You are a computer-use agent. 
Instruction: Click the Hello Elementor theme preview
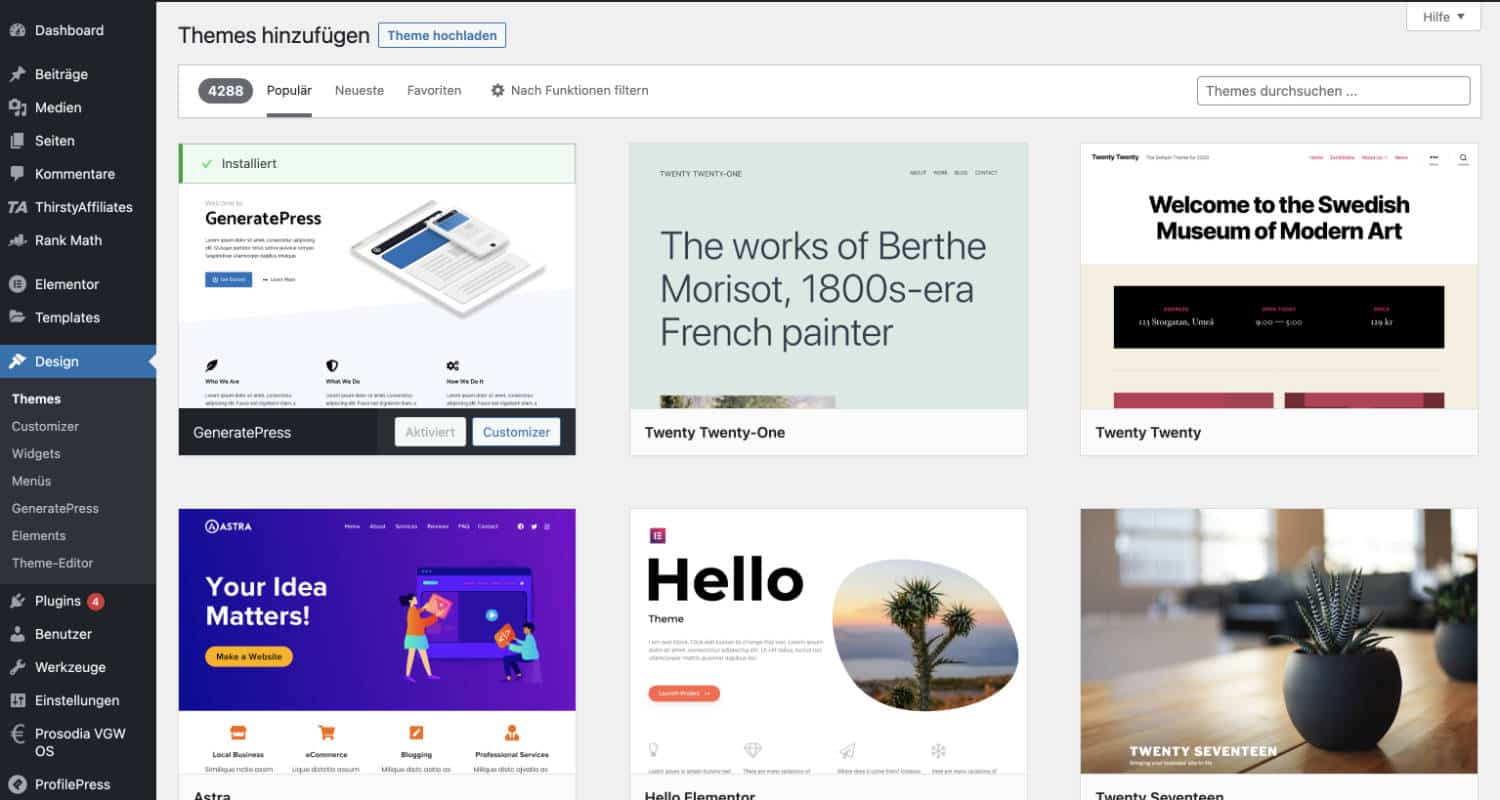828,641
